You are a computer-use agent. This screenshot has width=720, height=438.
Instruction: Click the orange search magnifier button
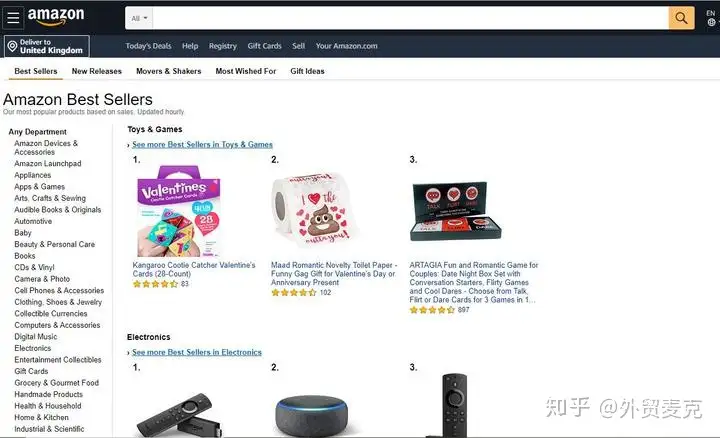click(681, 18)
